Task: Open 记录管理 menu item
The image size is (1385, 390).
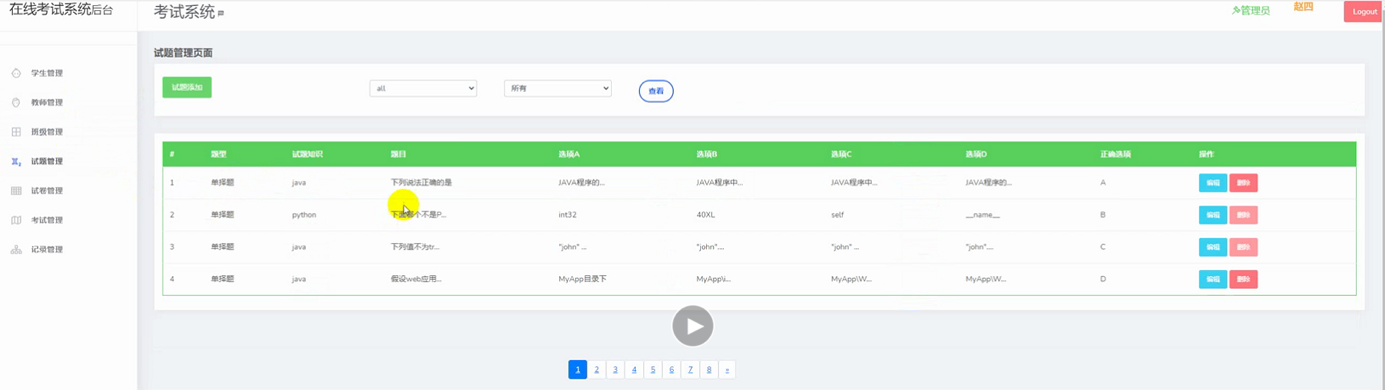Action: [47, 249]
